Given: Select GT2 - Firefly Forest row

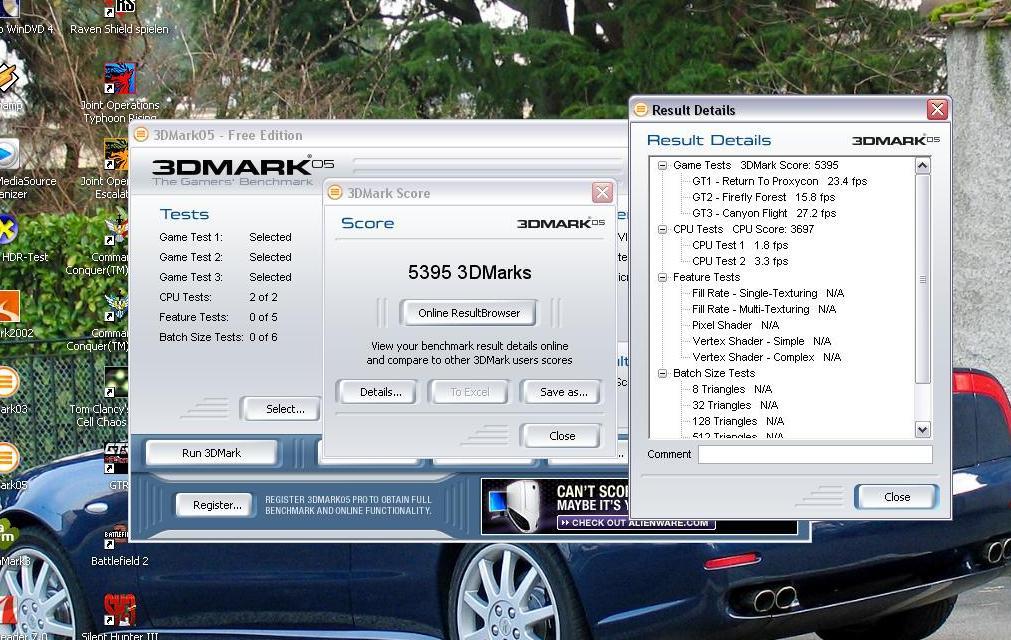Looking at the screenshot, I should 763,197.
